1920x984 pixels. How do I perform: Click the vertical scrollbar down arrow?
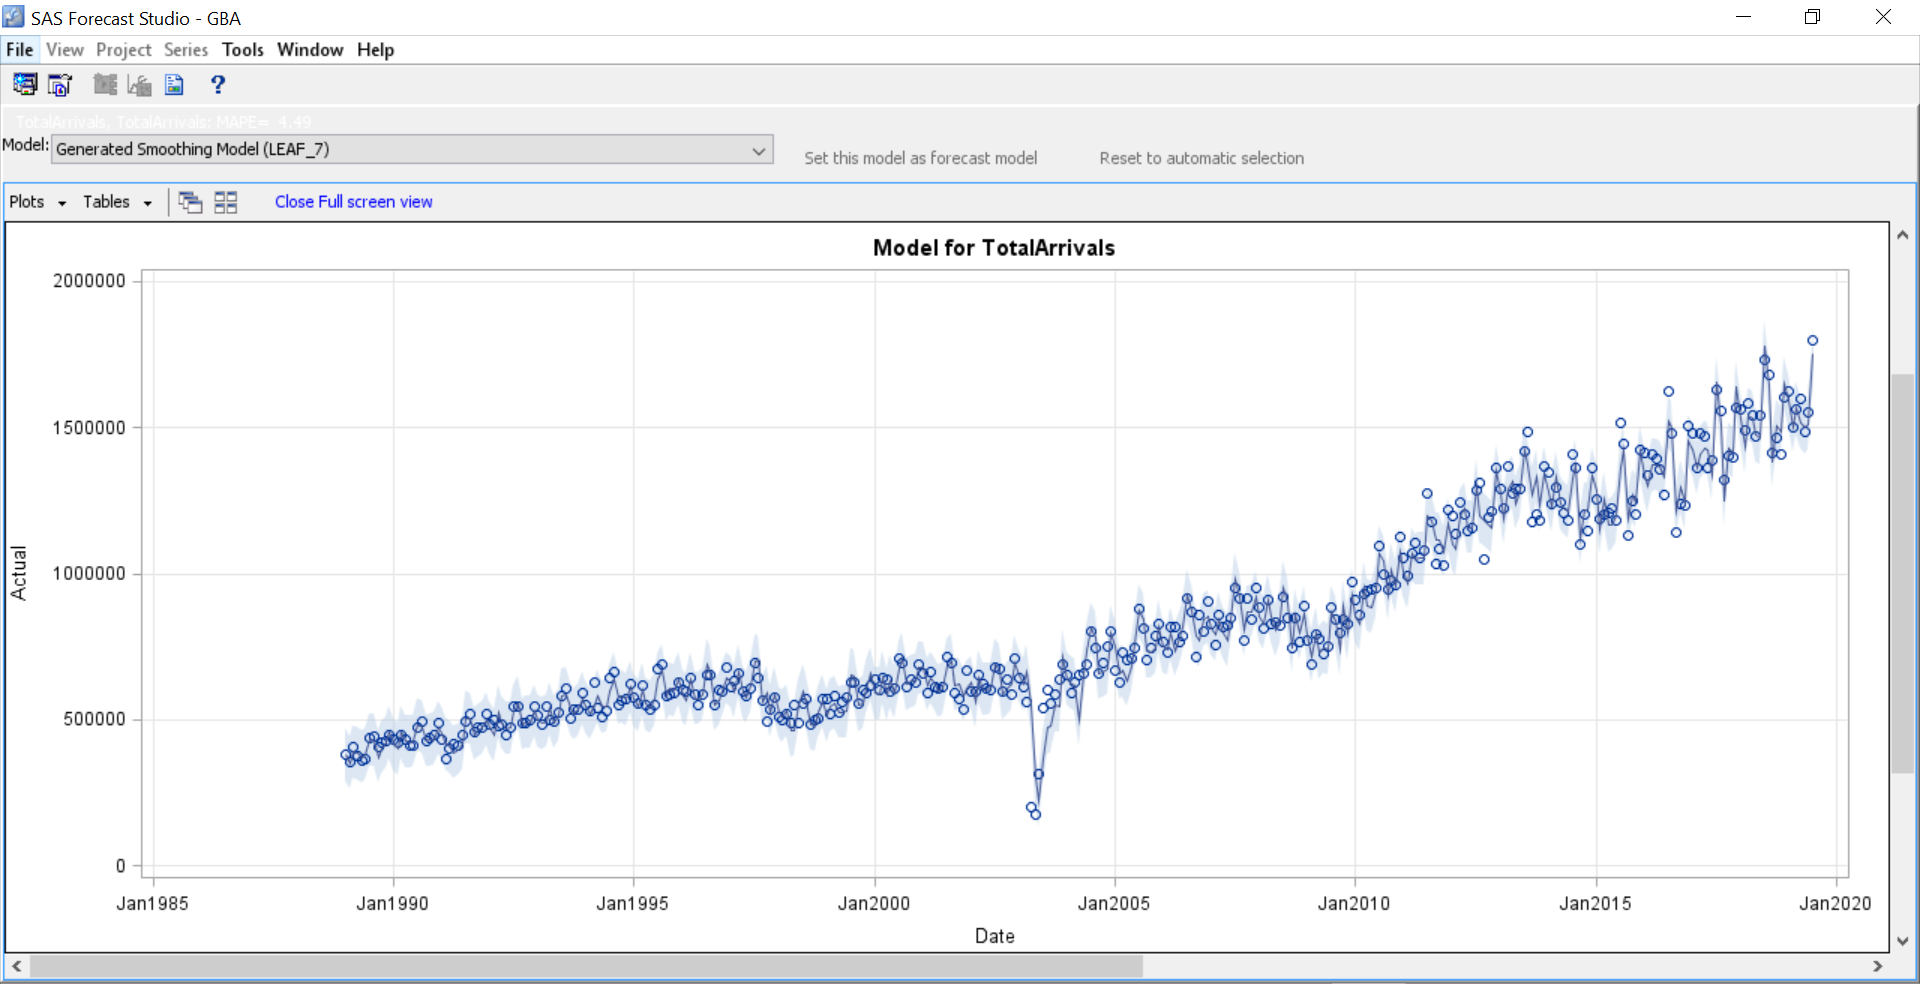pos(1902,941)
